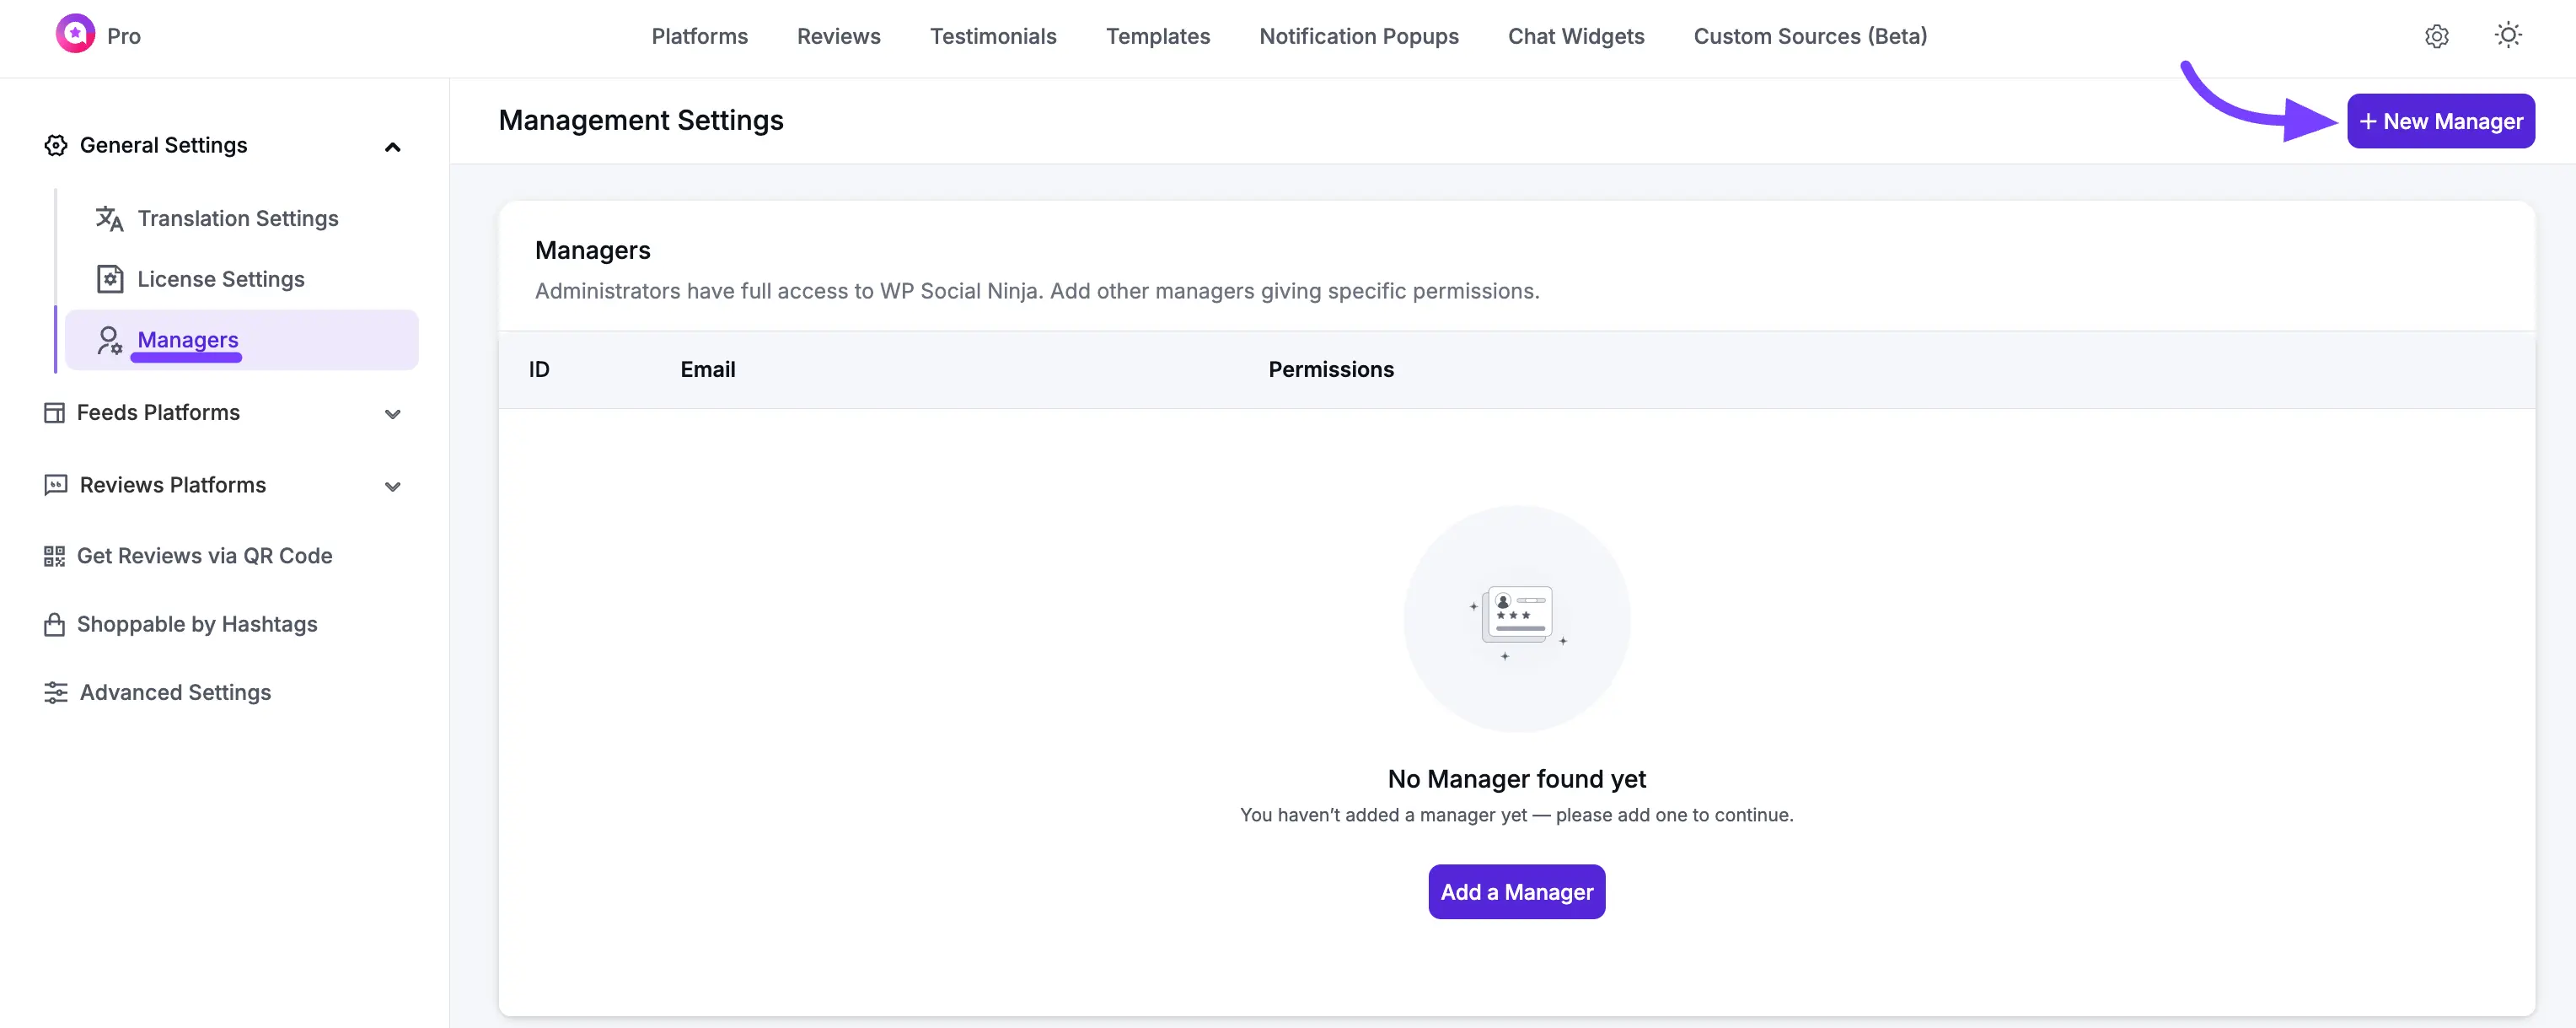Switch to the Chat Widgets section
This screenshot has width=2576, height=1028.
pyautogui.click(x=1576, y=36)
